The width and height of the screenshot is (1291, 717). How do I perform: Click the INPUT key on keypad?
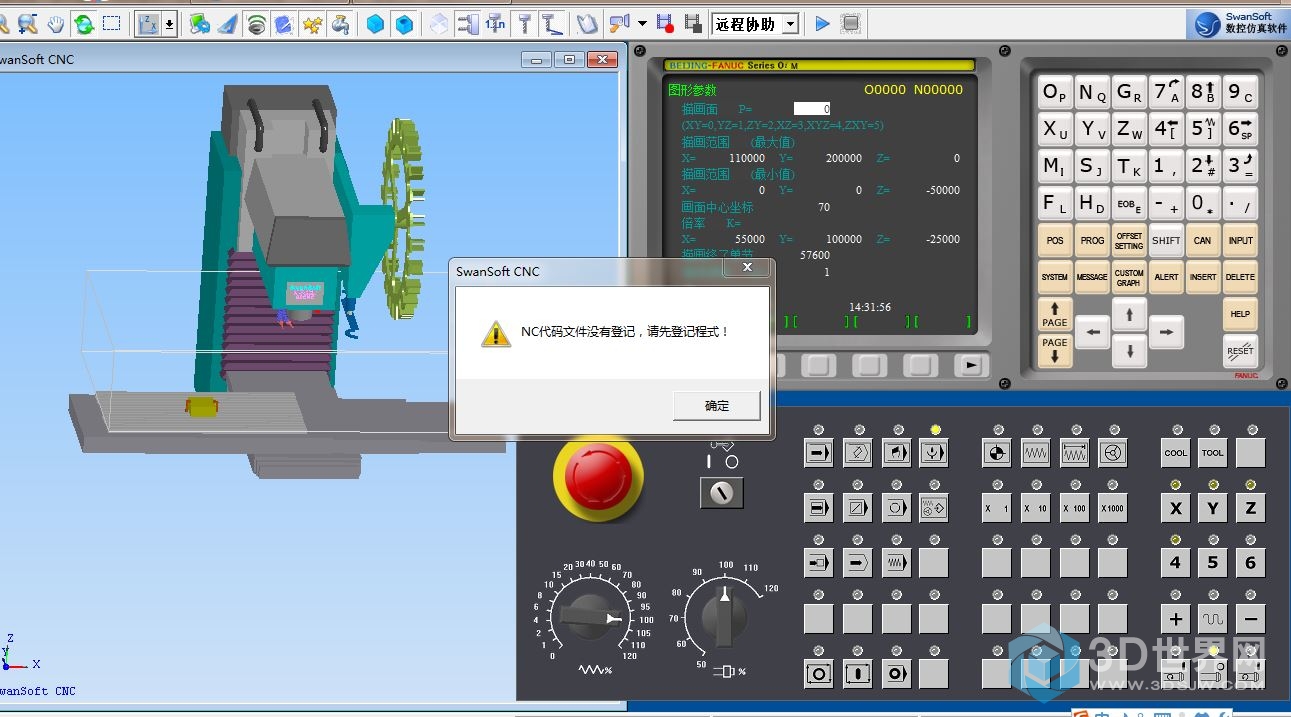click(1240, 240)
